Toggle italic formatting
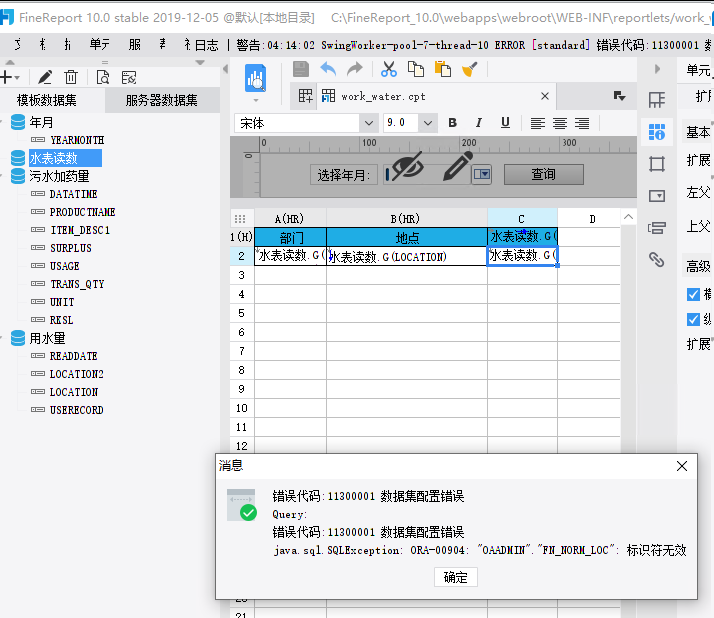Screen dimensions: 714x618 [x=479, y=123]
